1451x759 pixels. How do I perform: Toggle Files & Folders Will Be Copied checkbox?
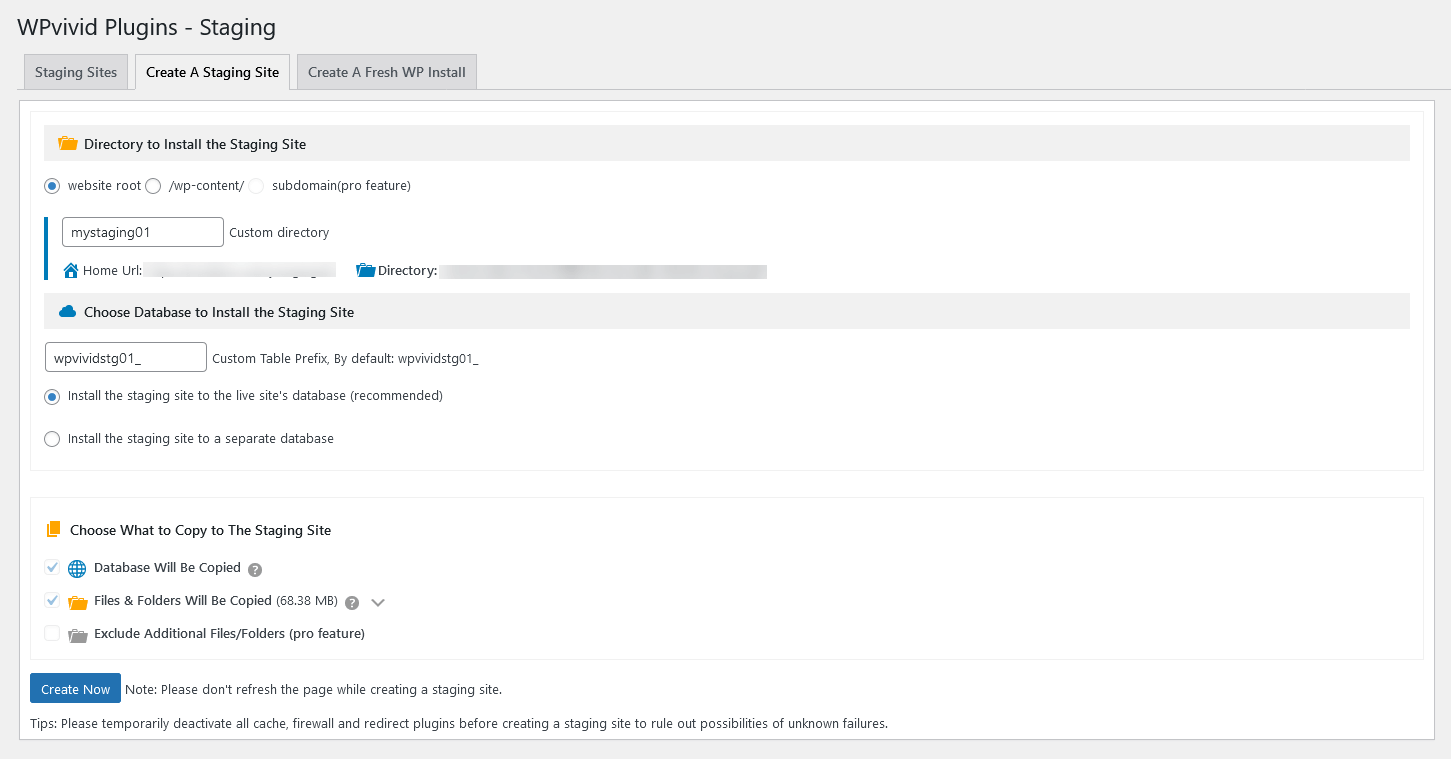52,601
